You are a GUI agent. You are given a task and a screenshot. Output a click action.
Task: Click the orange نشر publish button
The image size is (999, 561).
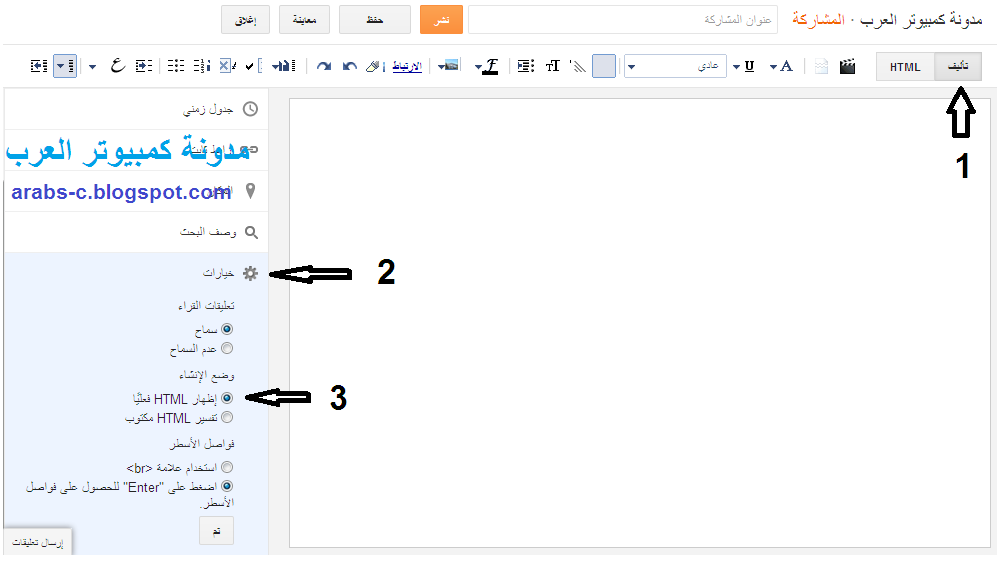(442, 20)
